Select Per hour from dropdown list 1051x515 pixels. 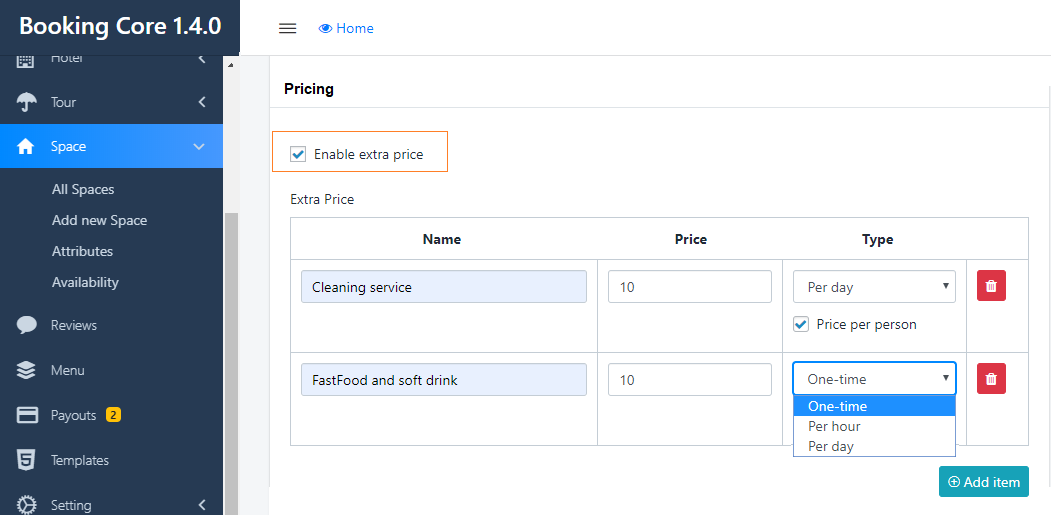[834, 426]
